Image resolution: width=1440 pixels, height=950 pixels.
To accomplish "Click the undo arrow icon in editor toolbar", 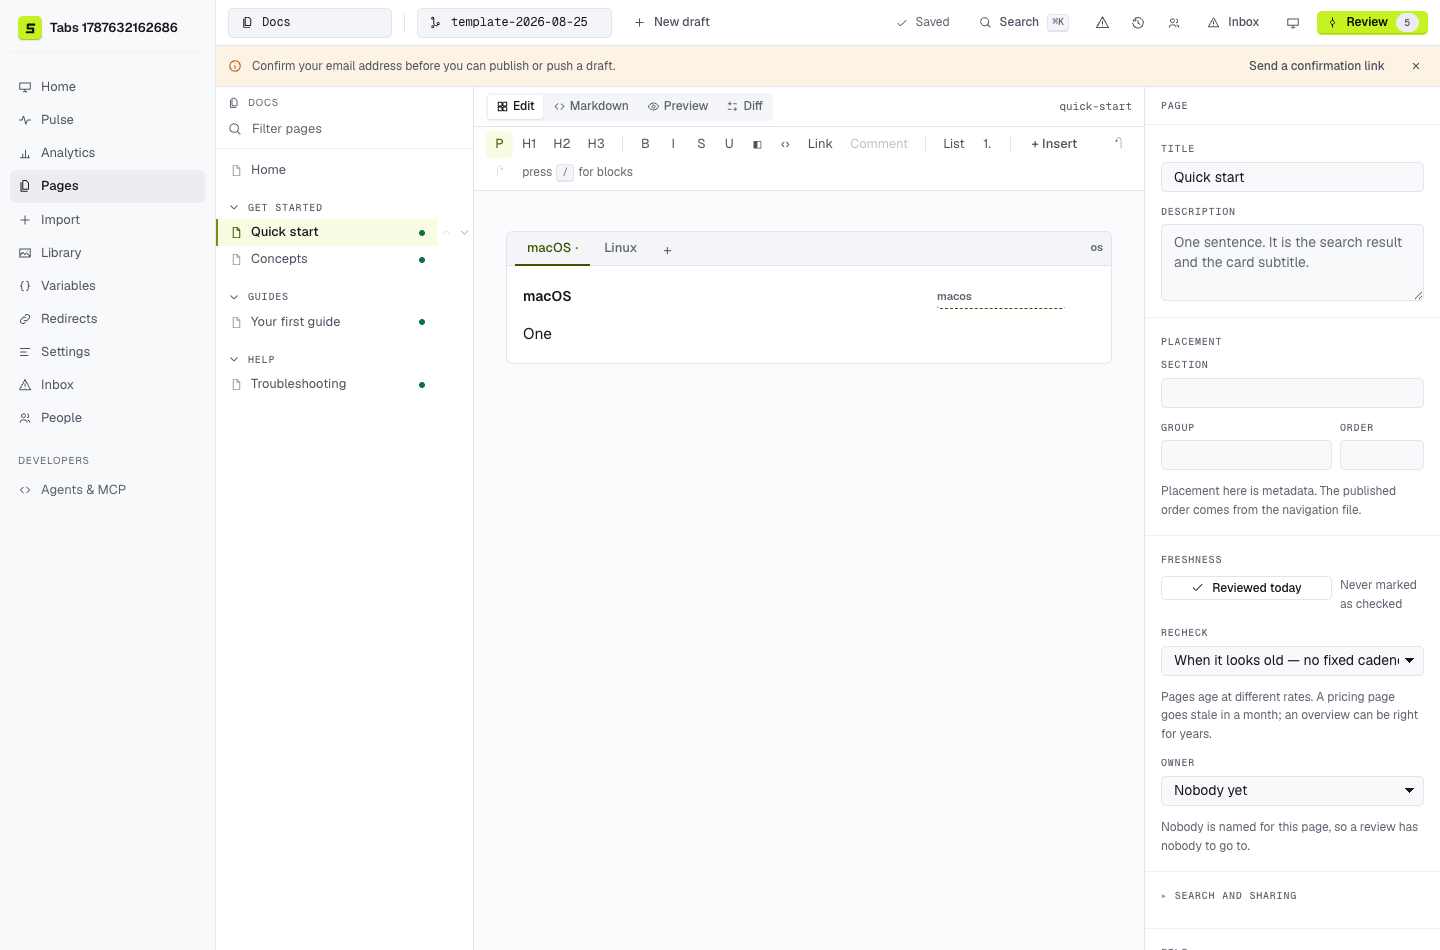I will (1118, 143).
